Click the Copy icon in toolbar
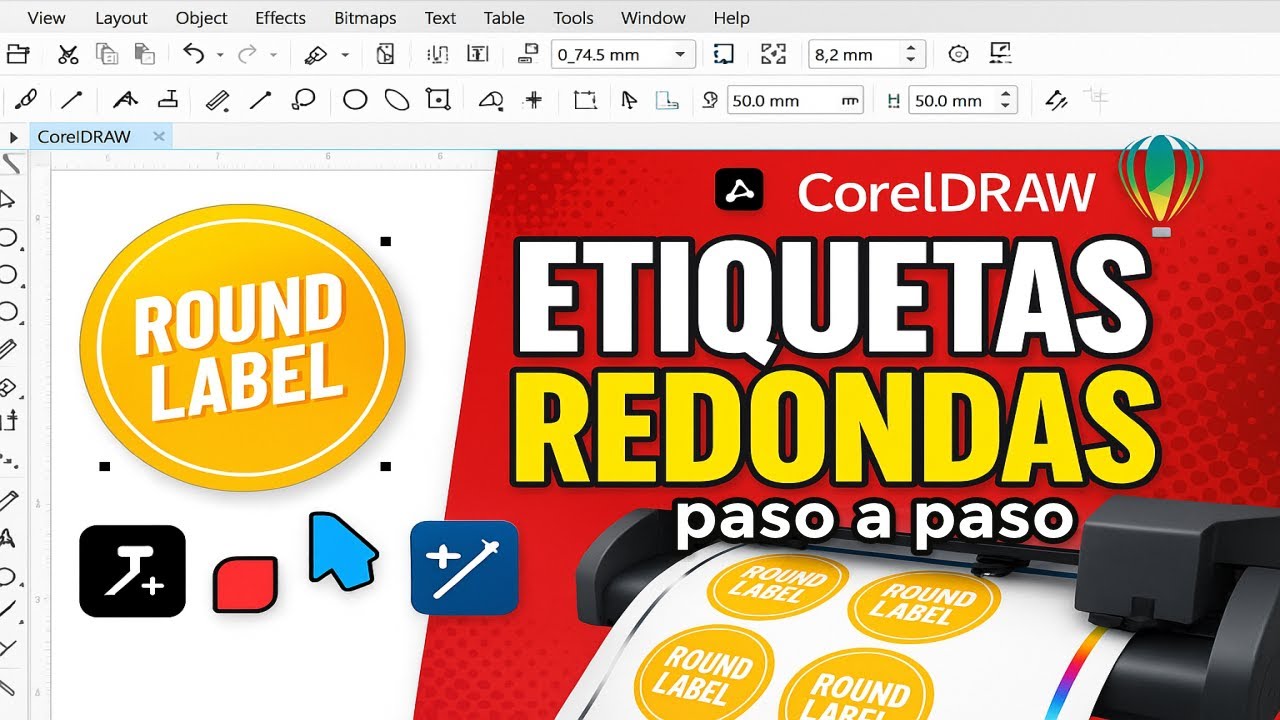This screenshot has height=720, width=1280. point(106,54)
